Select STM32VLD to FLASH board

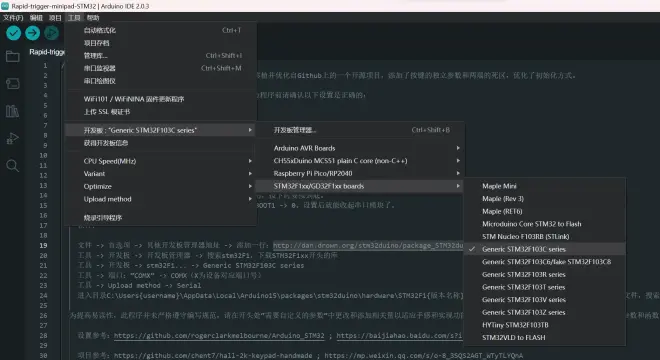click(x=545, y=338)
